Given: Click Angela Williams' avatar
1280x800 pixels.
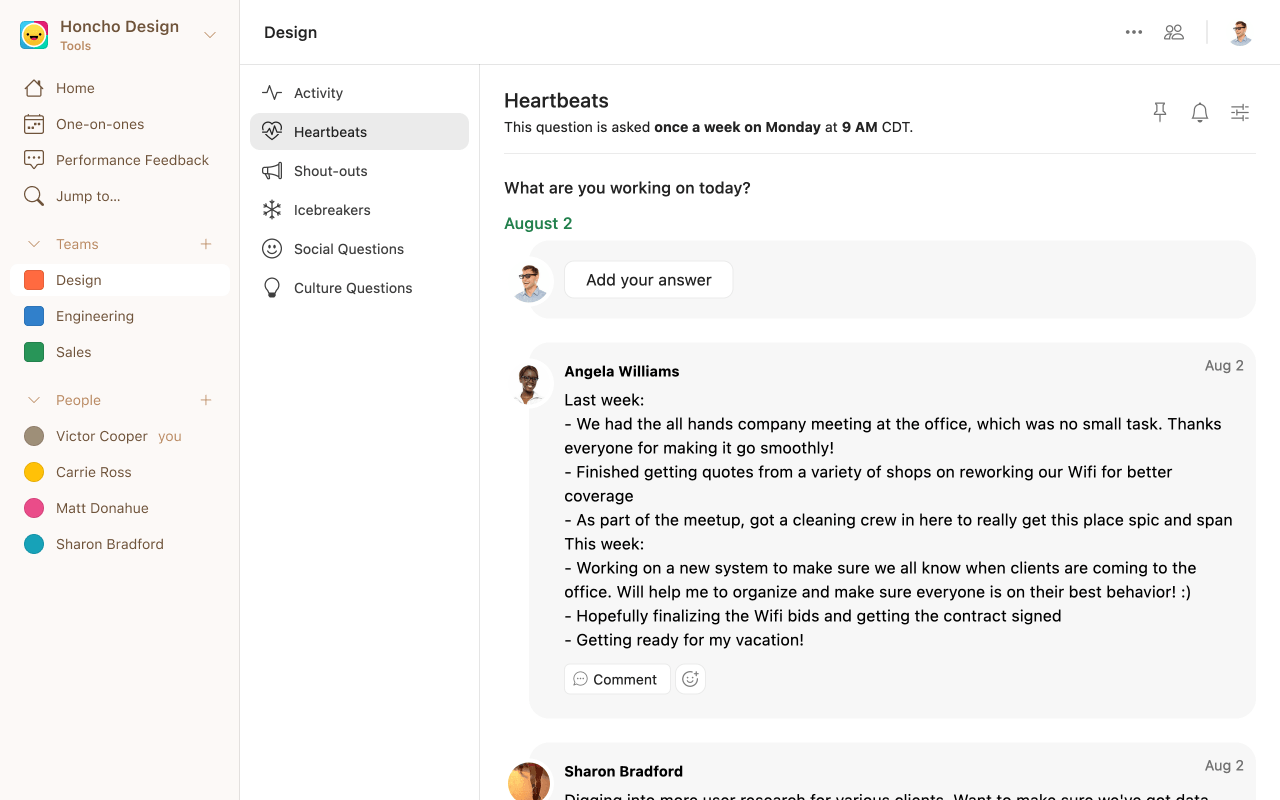Looking at the screenshot, I should click(x=530, y=383).
